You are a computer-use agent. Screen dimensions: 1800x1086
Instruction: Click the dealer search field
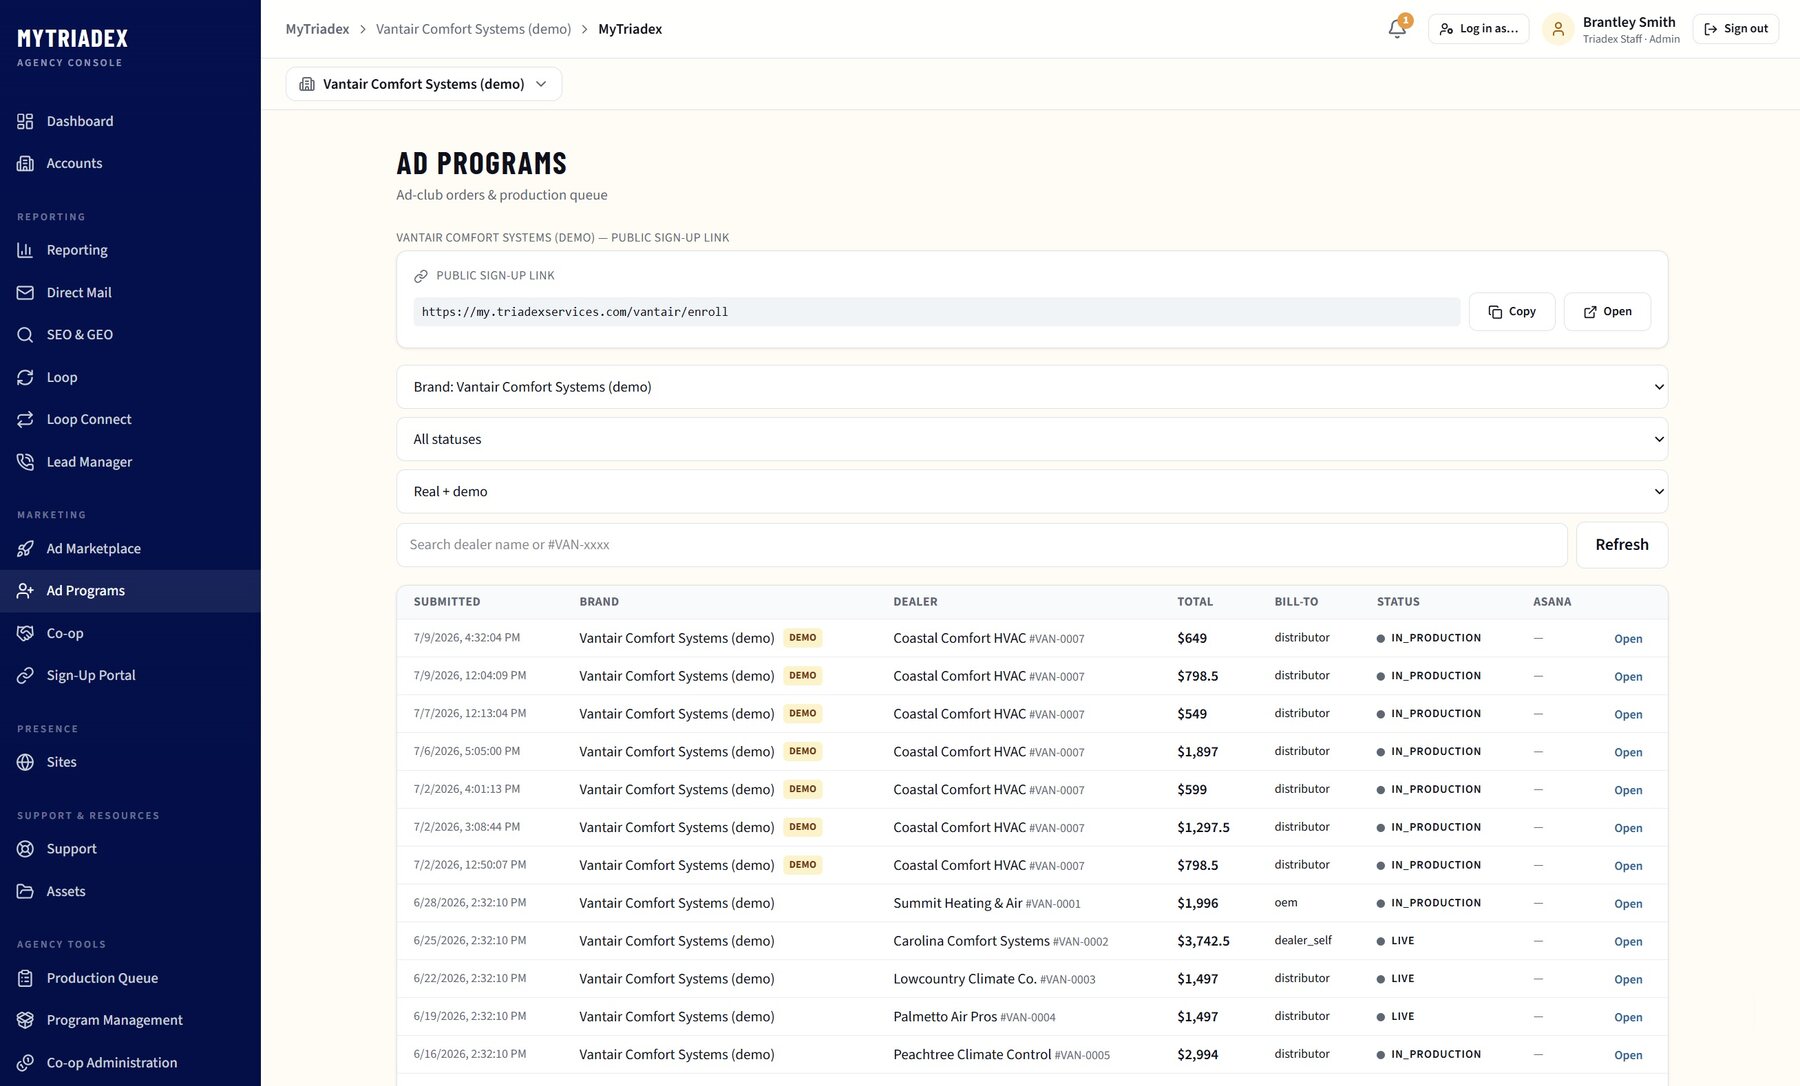pos(982,545)
